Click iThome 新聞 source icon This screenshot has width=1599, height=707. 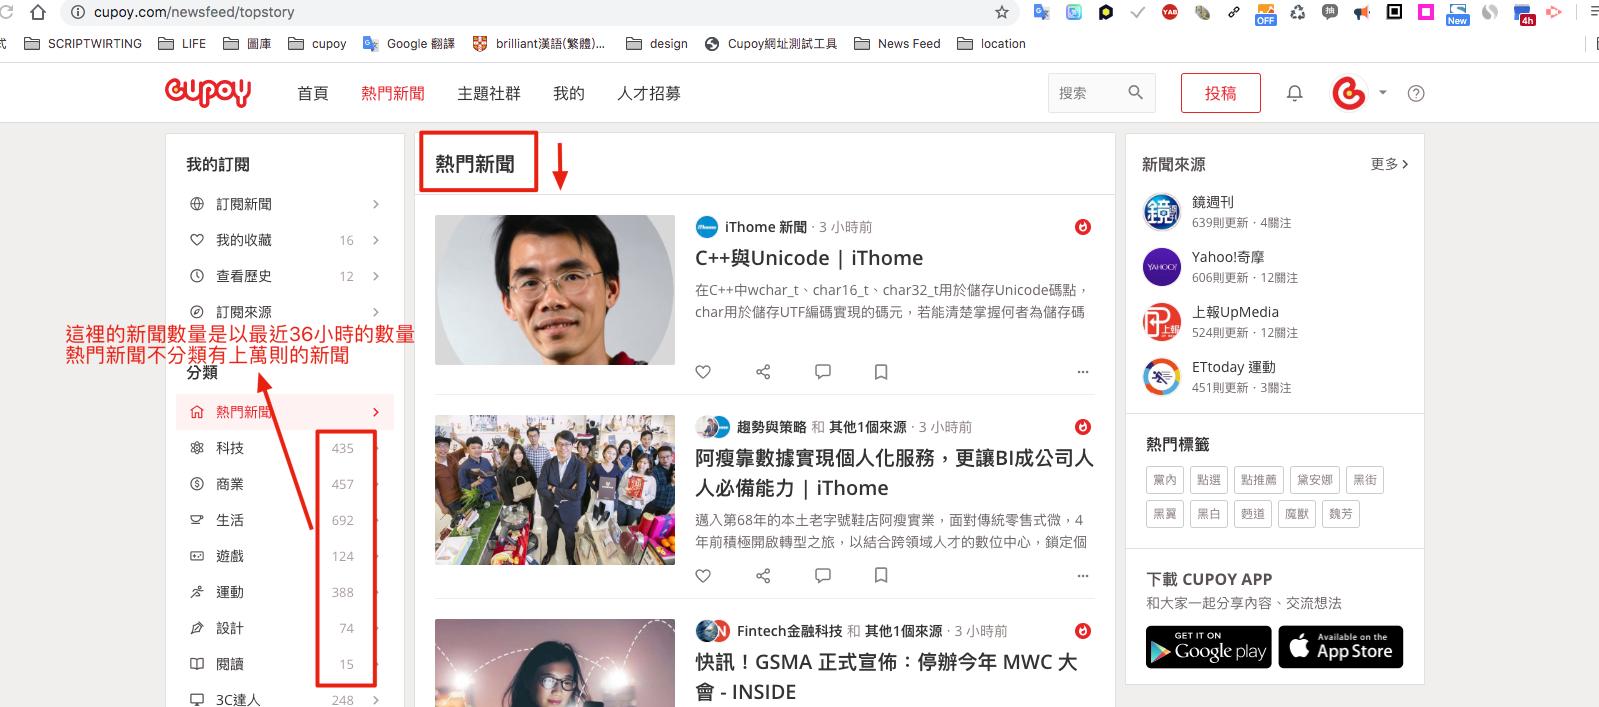click(707, 227)
